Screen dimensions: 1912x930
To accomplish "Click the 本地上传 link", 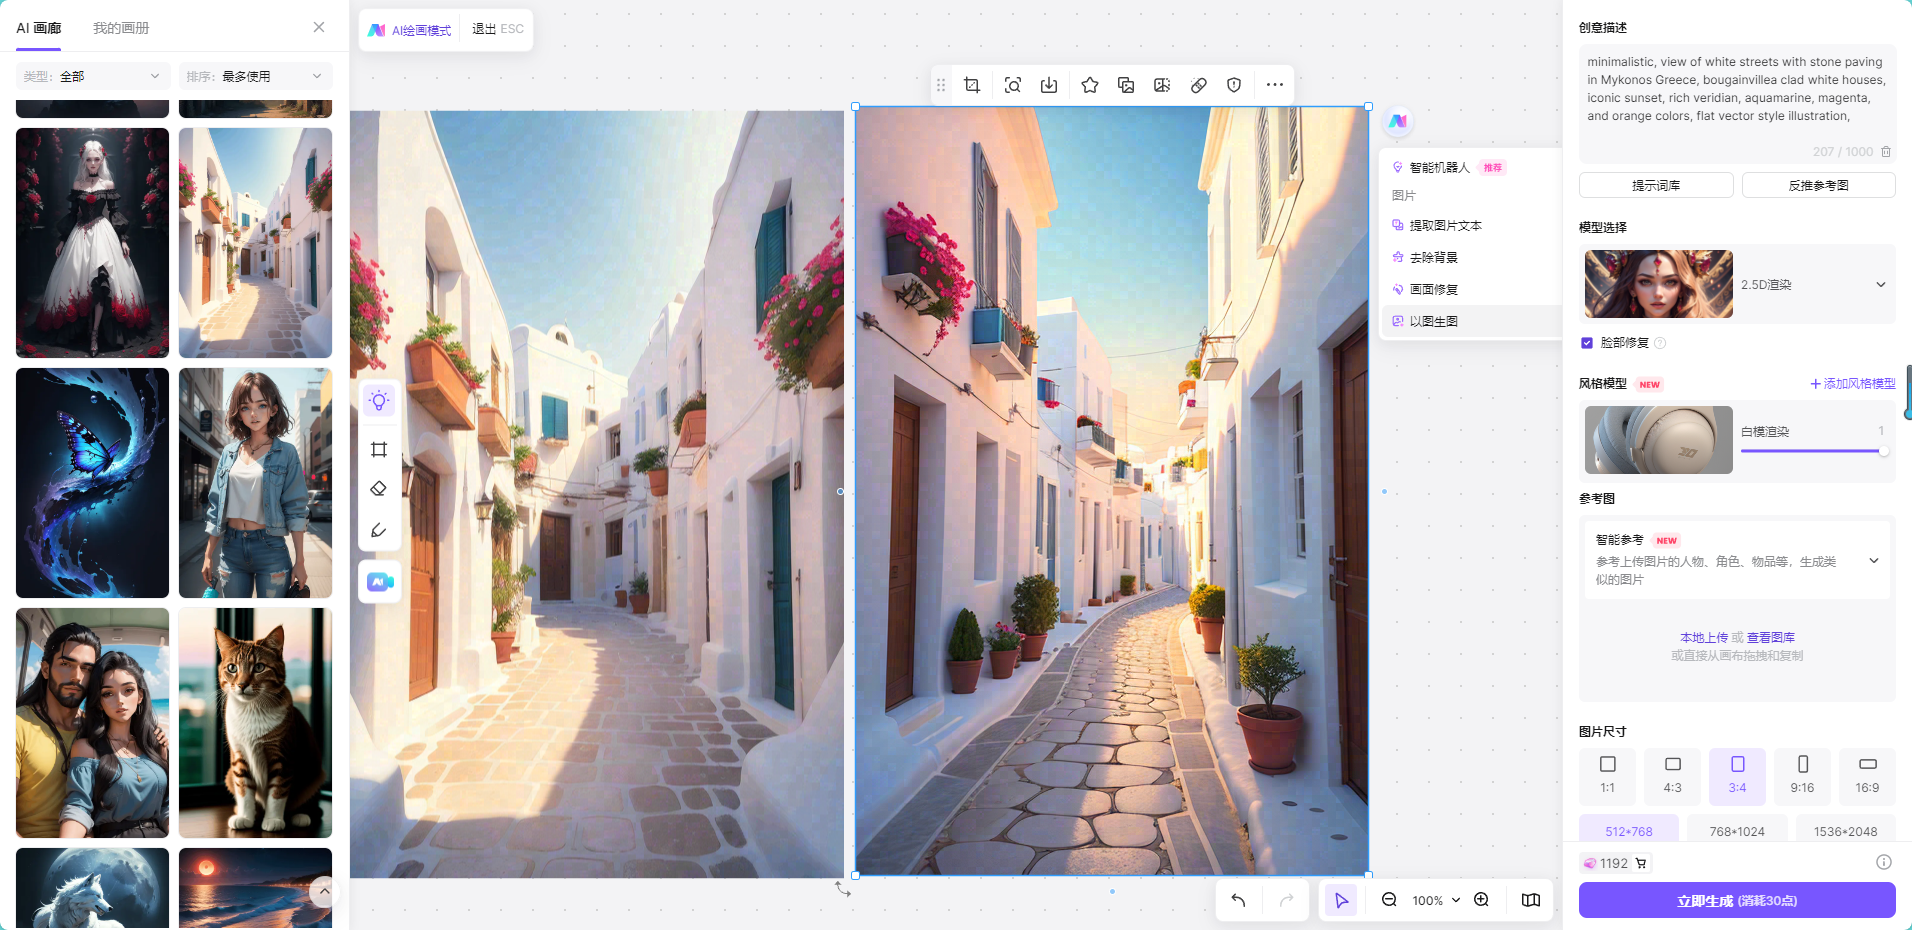I will point(1704,637).
